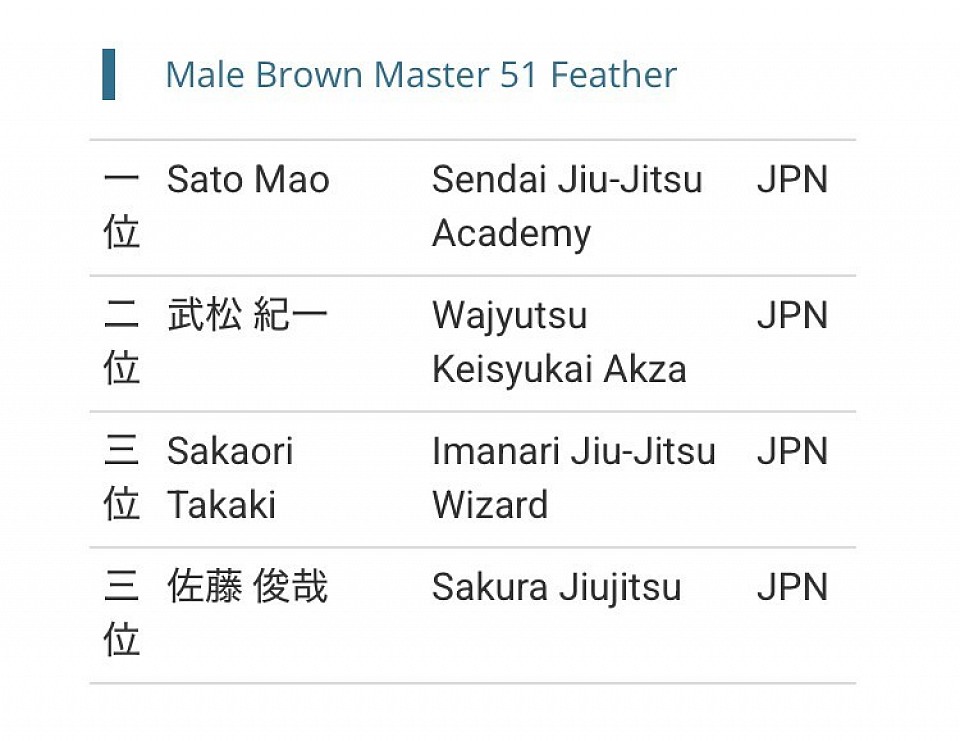Click JPN in the 武松 紀一 row
The width and height of the screenshot is (960, 741).
point(792,316)
